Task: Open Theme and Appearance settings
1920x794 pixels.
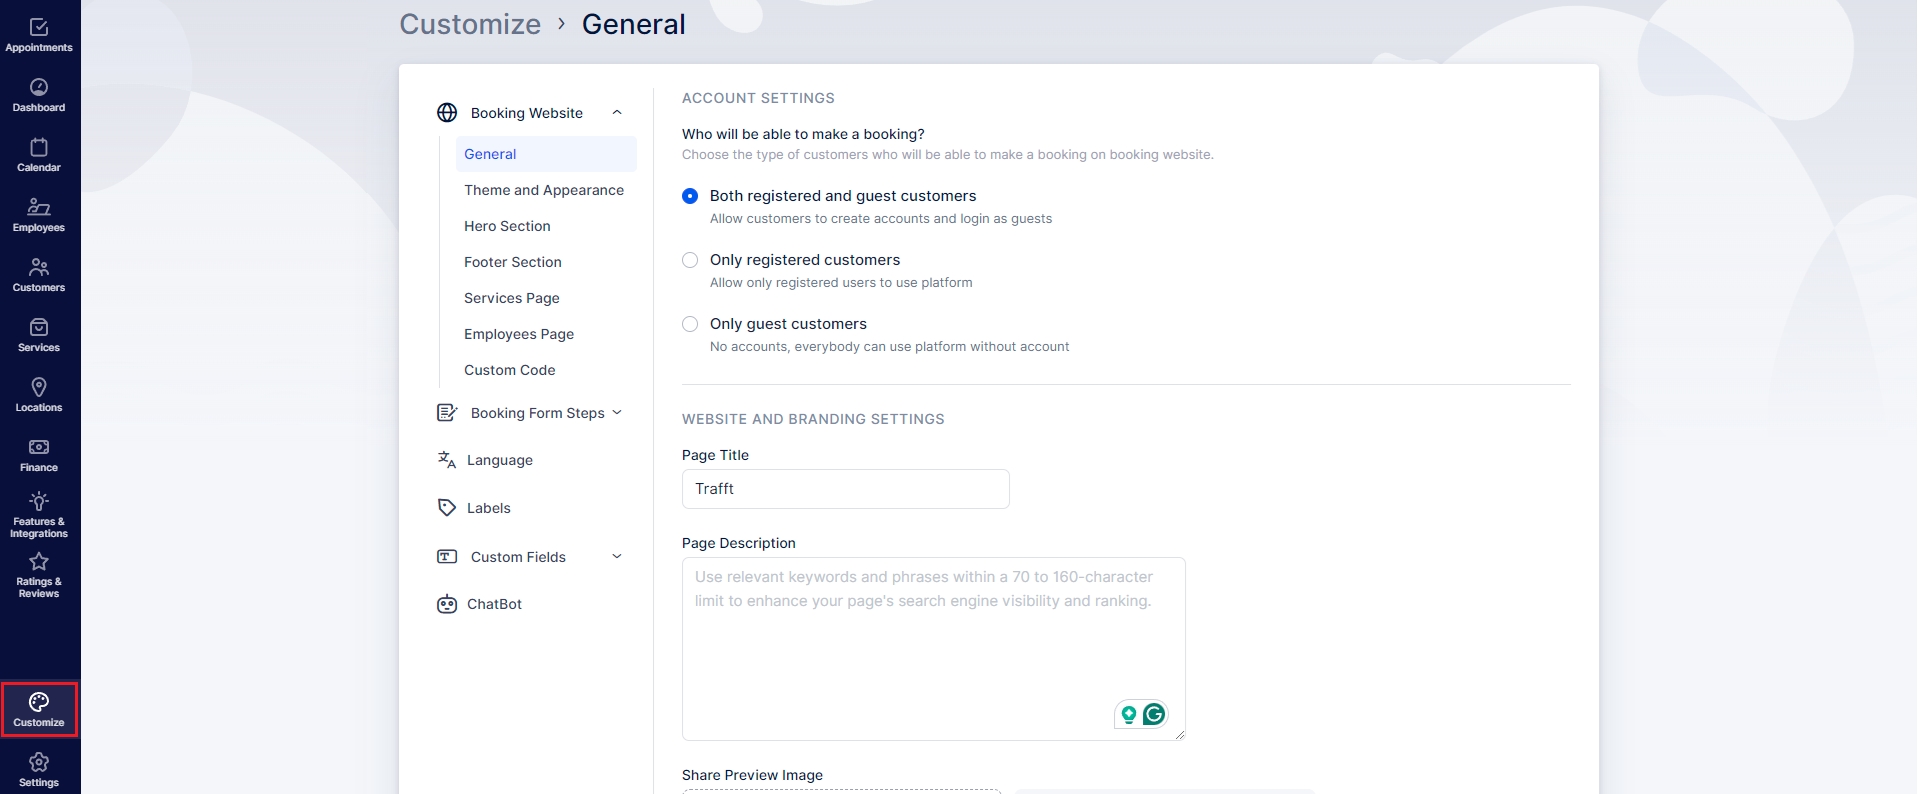Action: click(543, 190)
